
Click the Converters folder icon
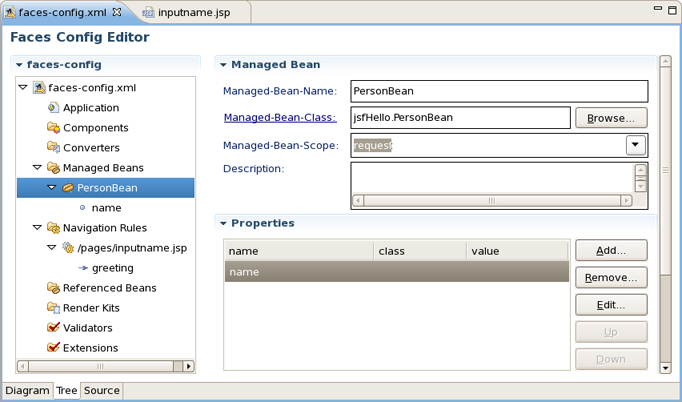tap(53, 148)
